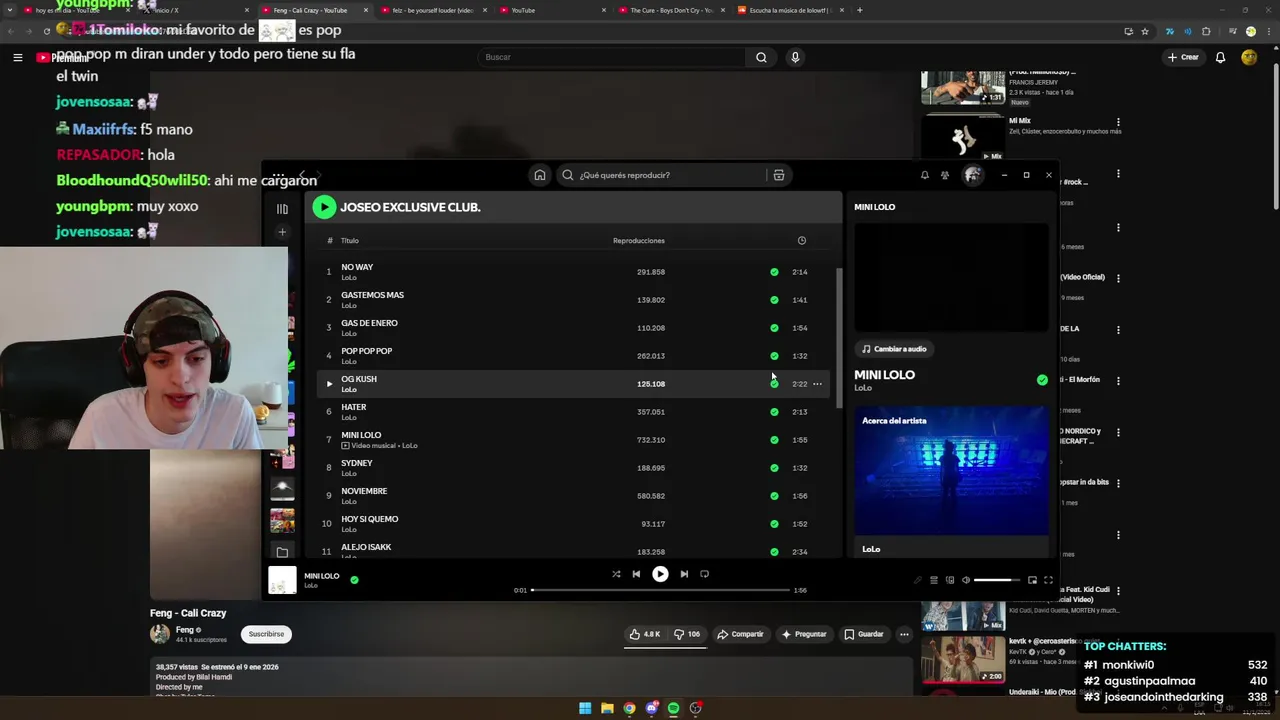Viewport: 1280px width, 720px height.
Task: Open YouTube notifications bell
Action: point(1220,57)
